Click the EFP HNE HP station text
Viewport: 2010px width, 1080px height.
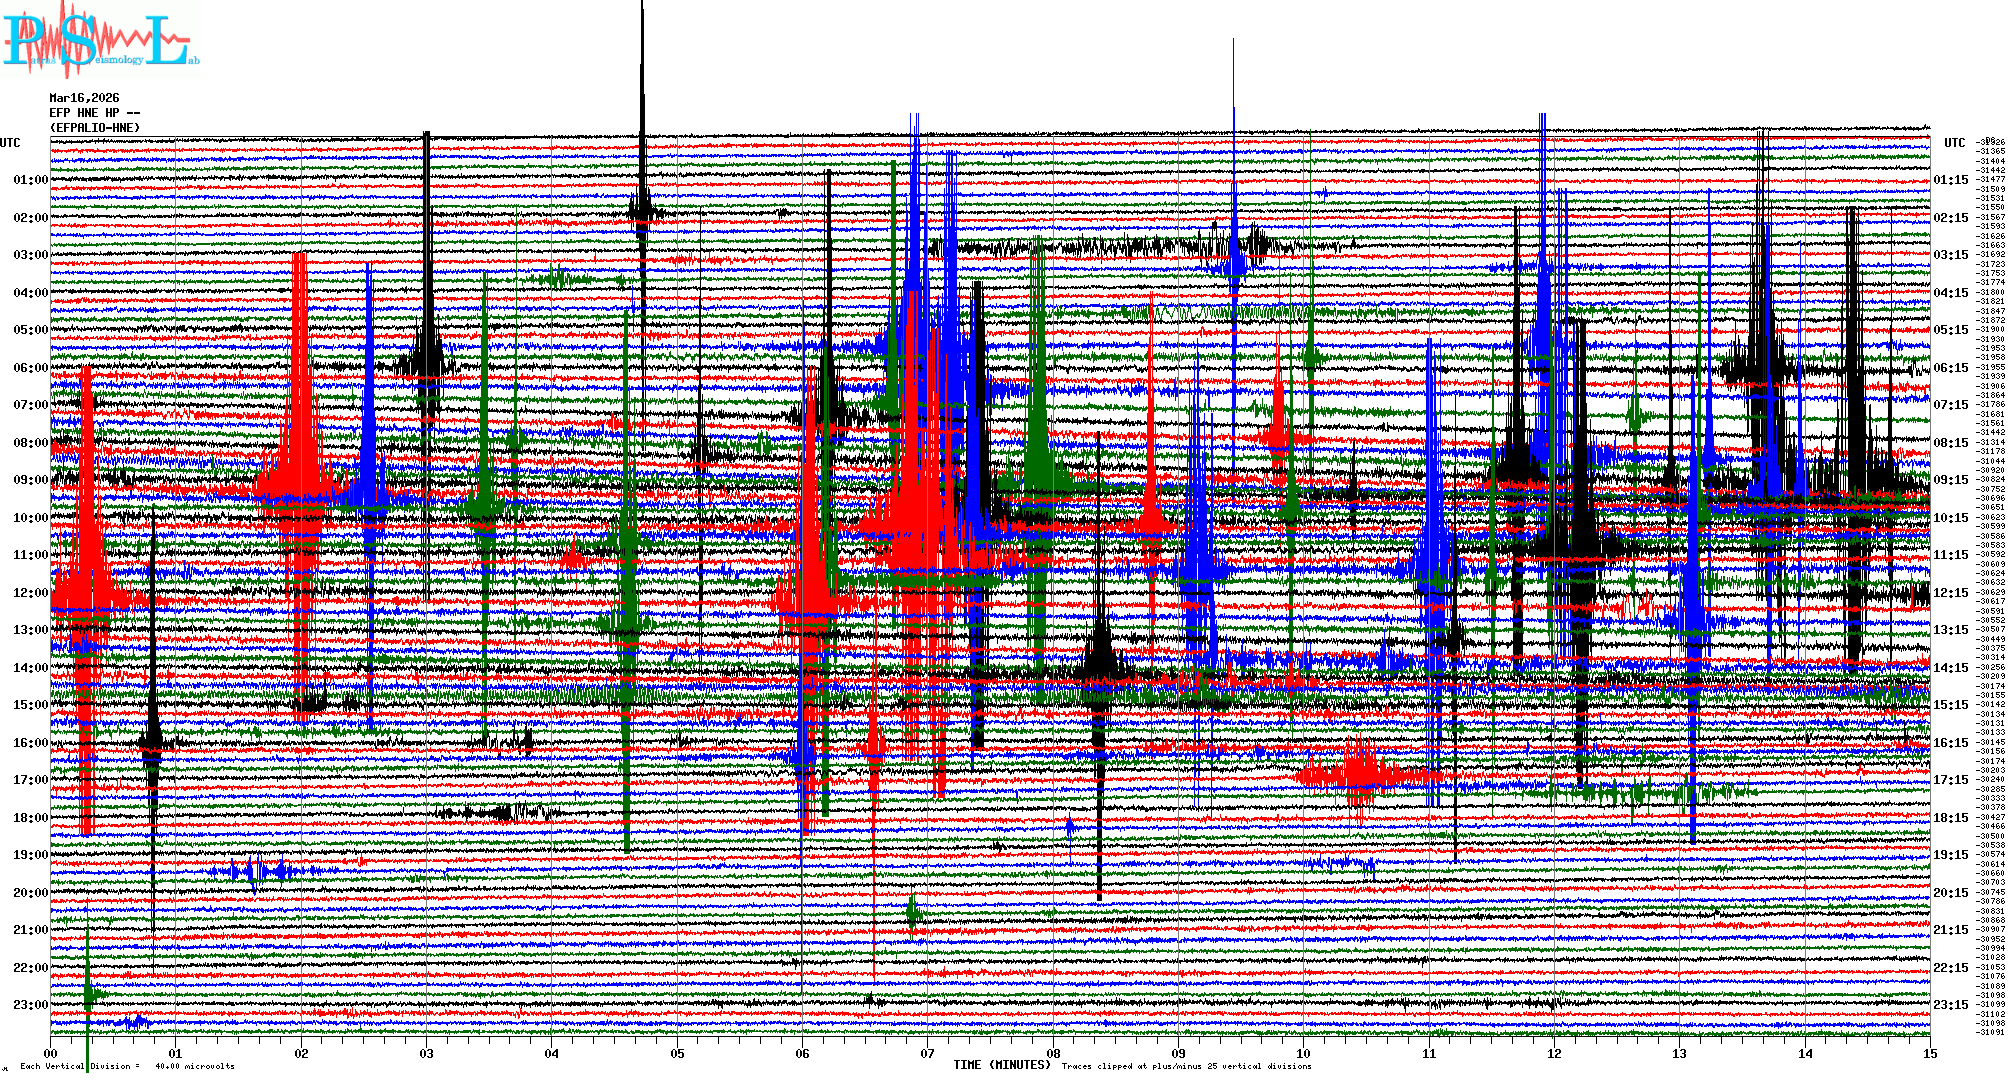coord(94,113)
